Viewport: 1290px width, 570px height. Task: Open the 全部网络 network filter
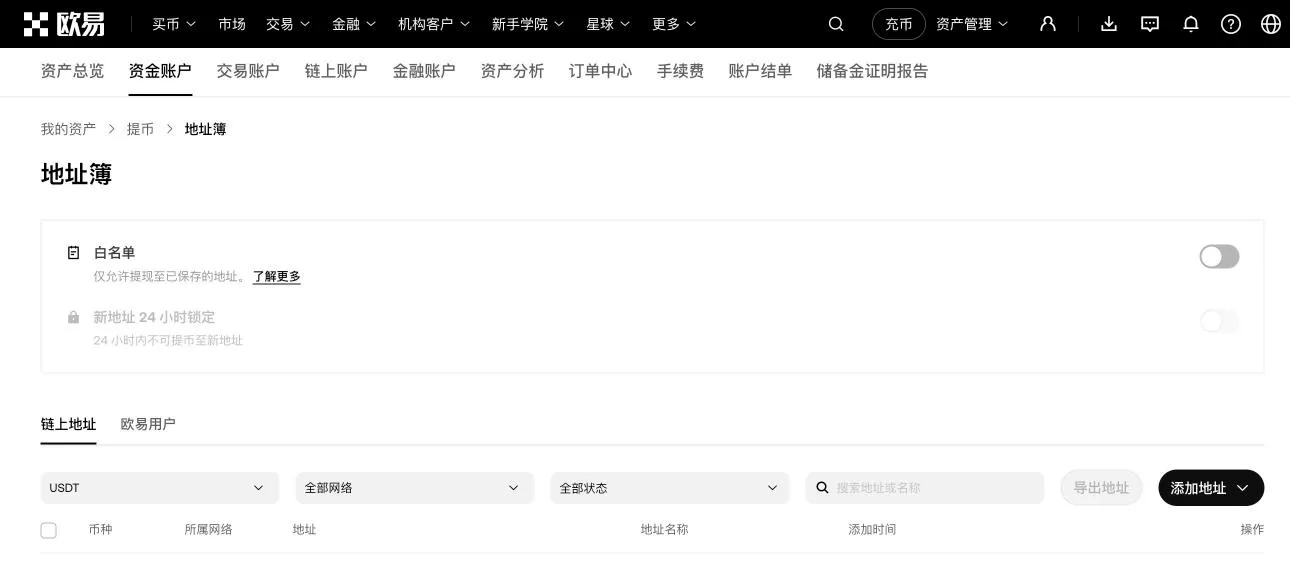(415, 488)
